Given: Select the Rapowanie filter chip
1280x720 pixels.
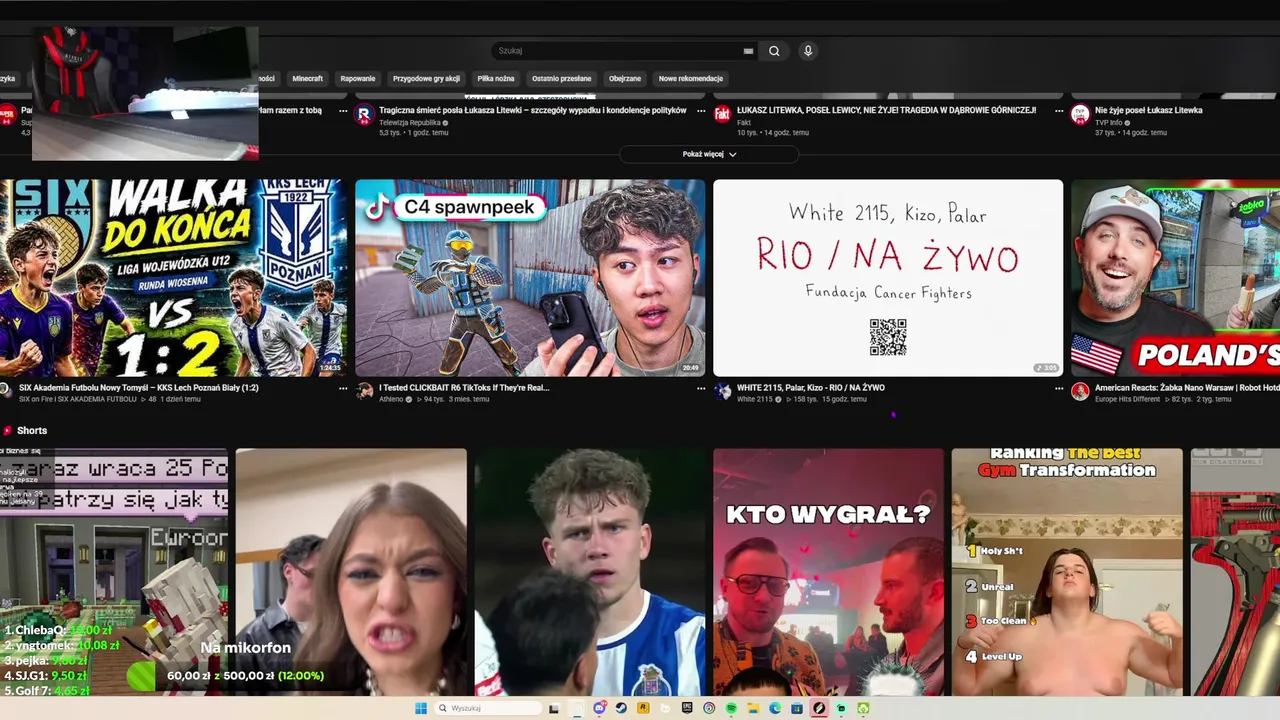Looking at the screenshot, I should pos(357,78).
